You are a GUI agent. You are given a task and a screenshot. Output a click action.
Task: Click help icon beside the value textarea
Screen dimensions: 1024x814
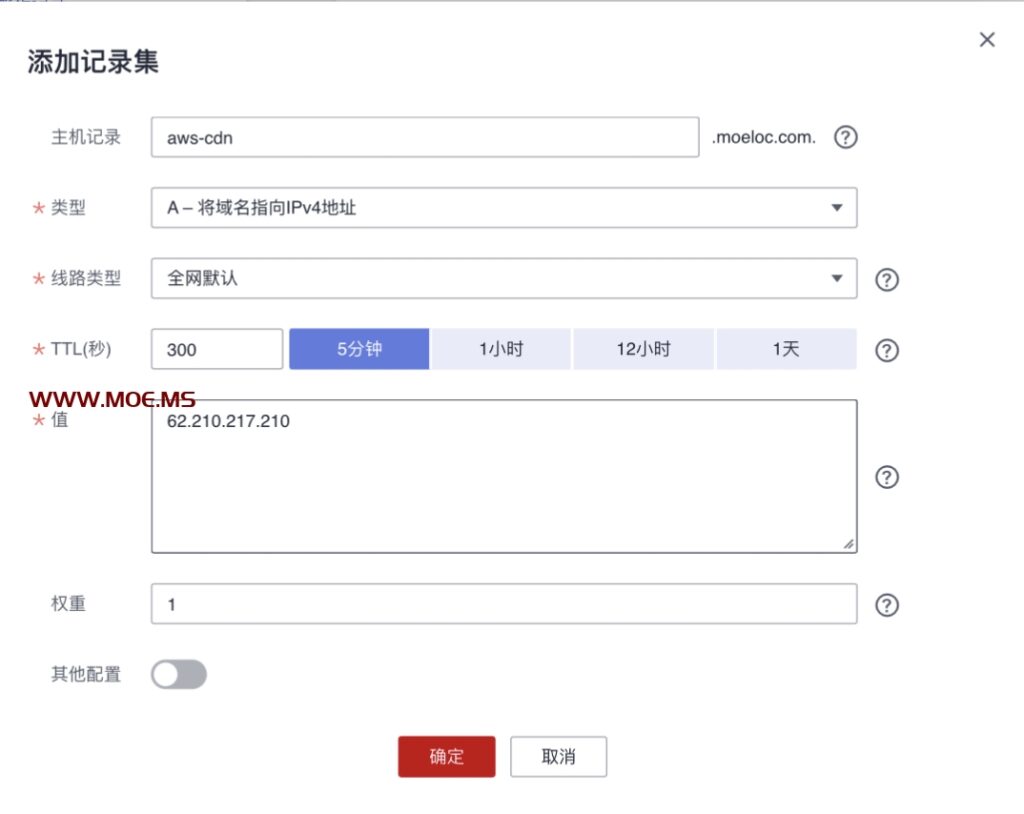886,477
